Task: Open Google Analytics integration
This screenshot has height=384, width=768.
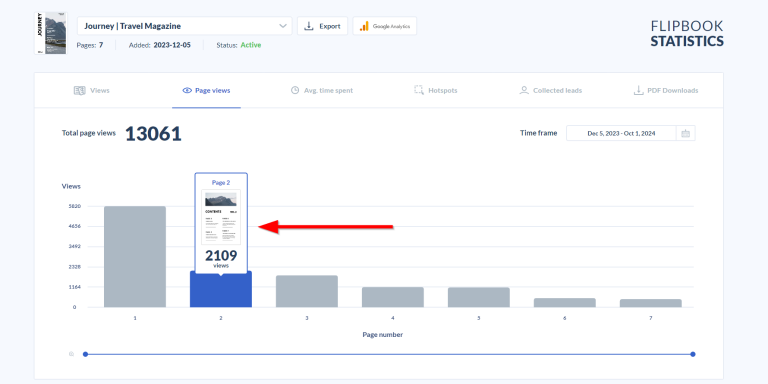Action: tap(384, 26)
